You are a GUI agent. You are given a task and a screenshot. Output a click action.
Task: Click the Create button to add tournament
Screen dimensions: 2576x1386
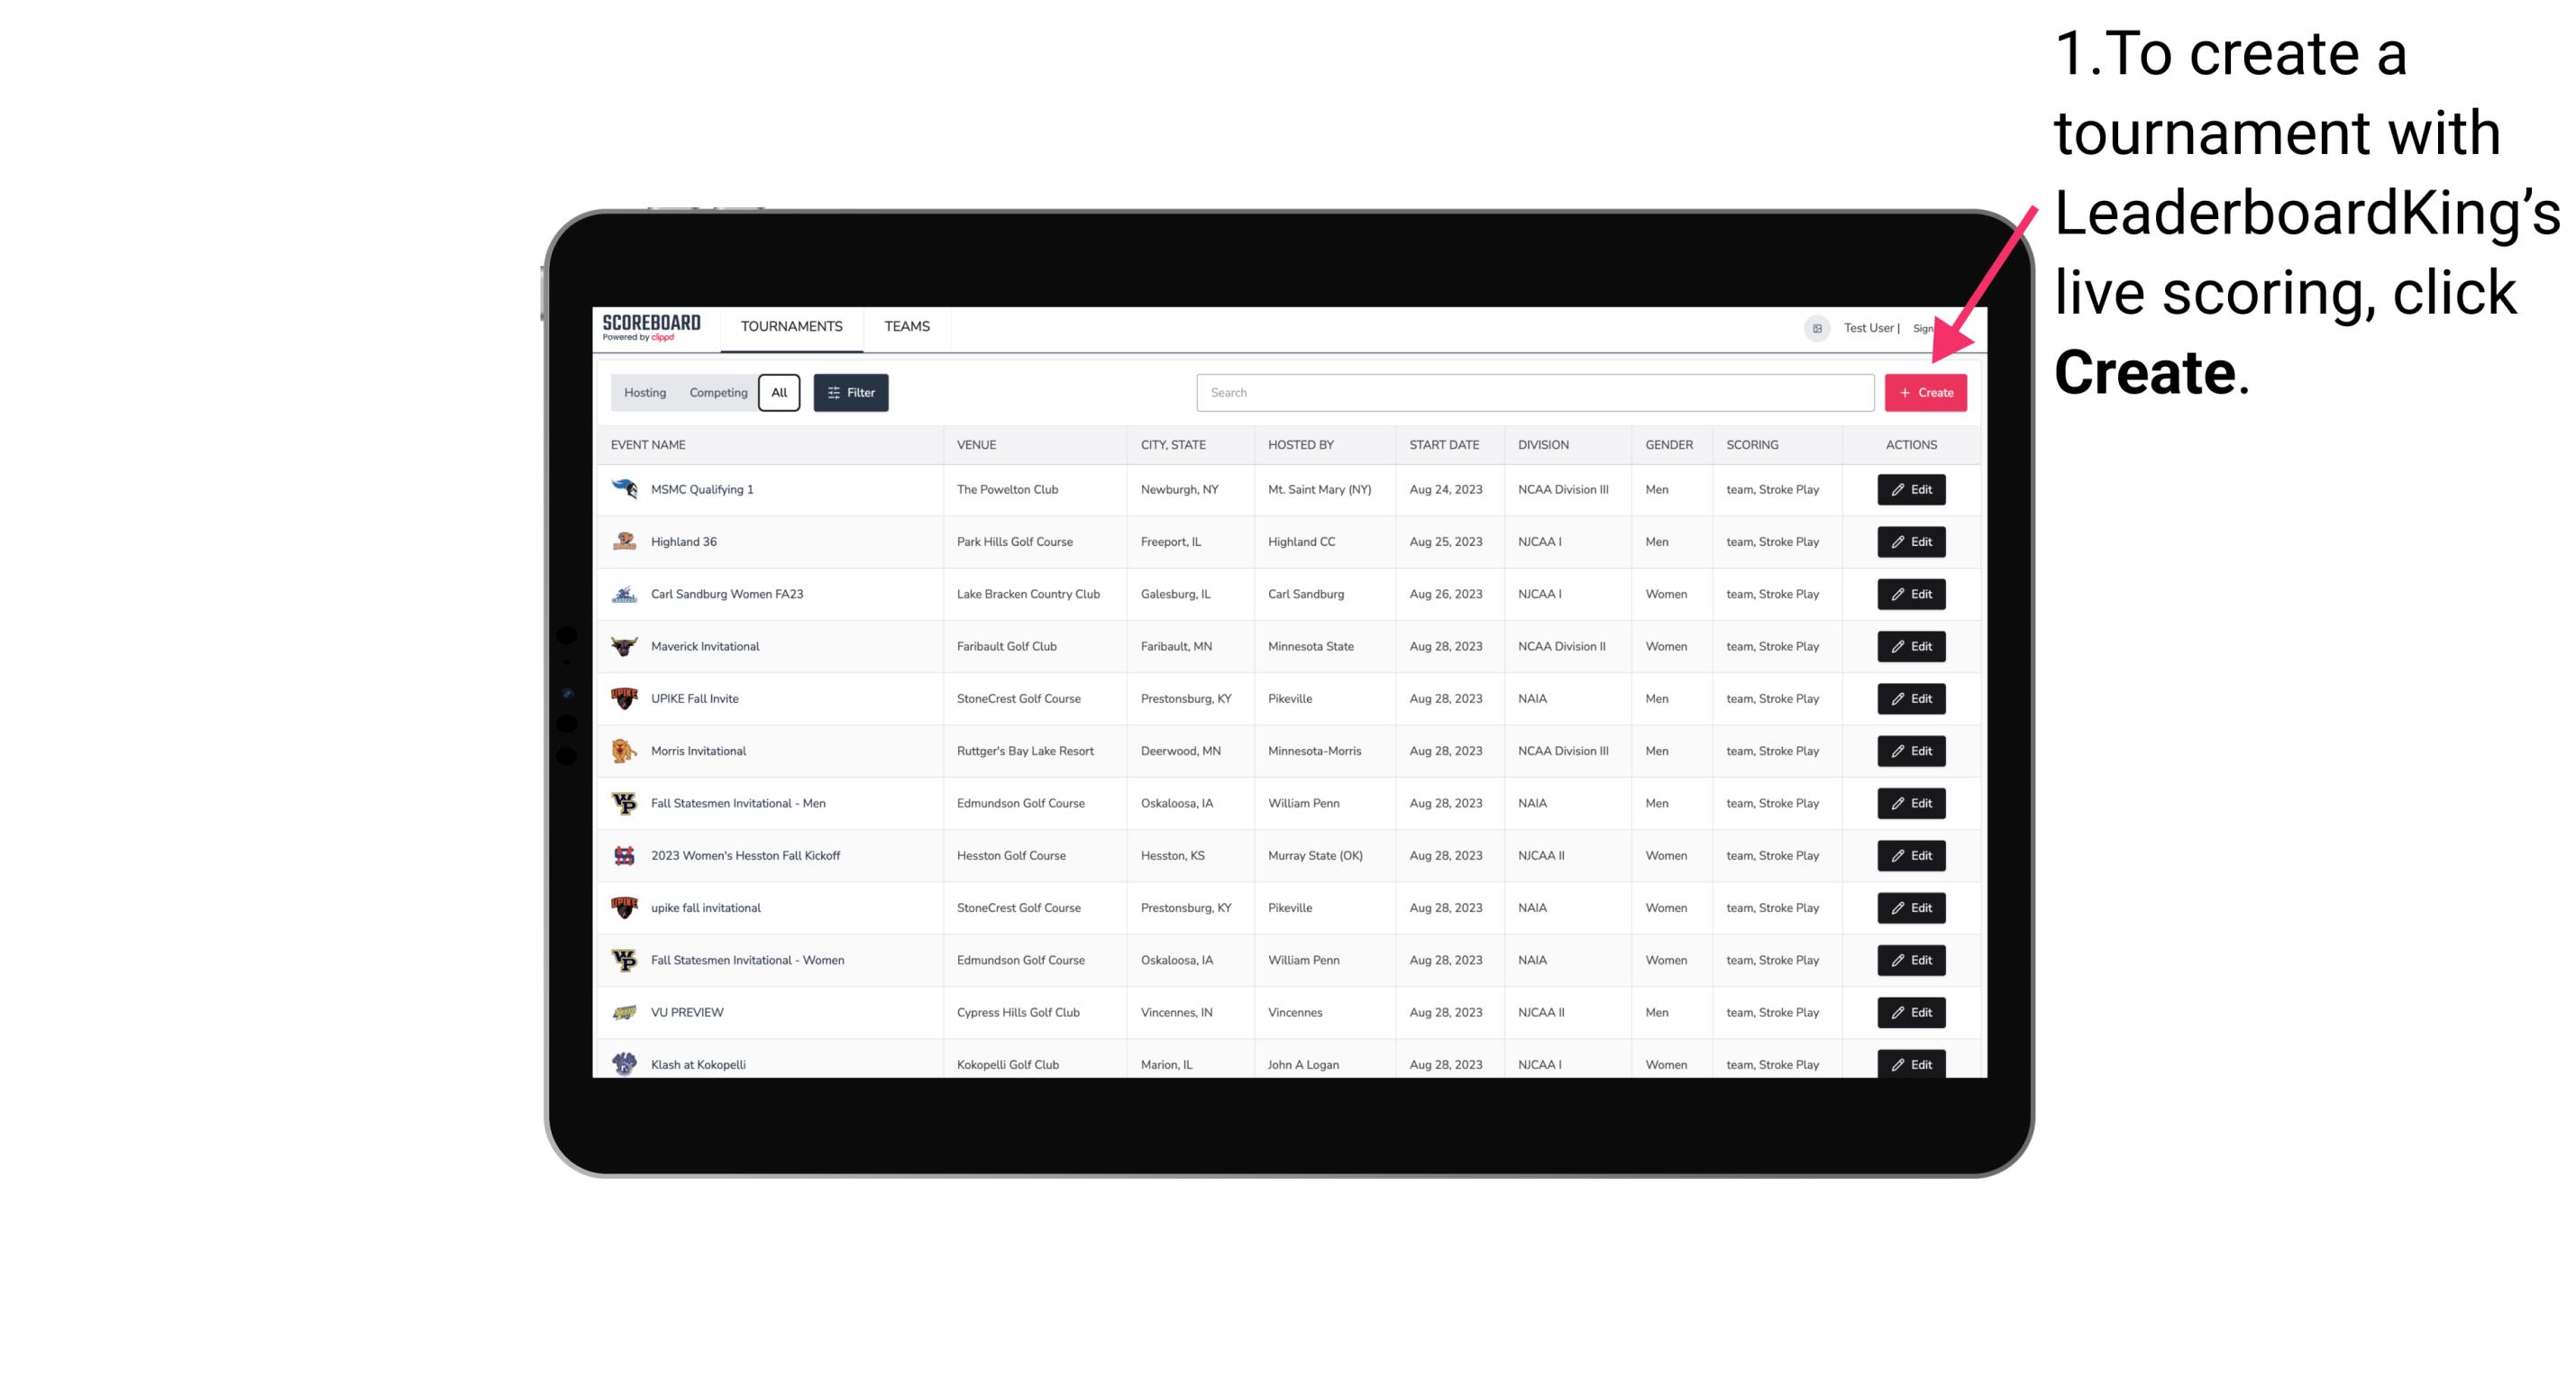coord(1925,393)
